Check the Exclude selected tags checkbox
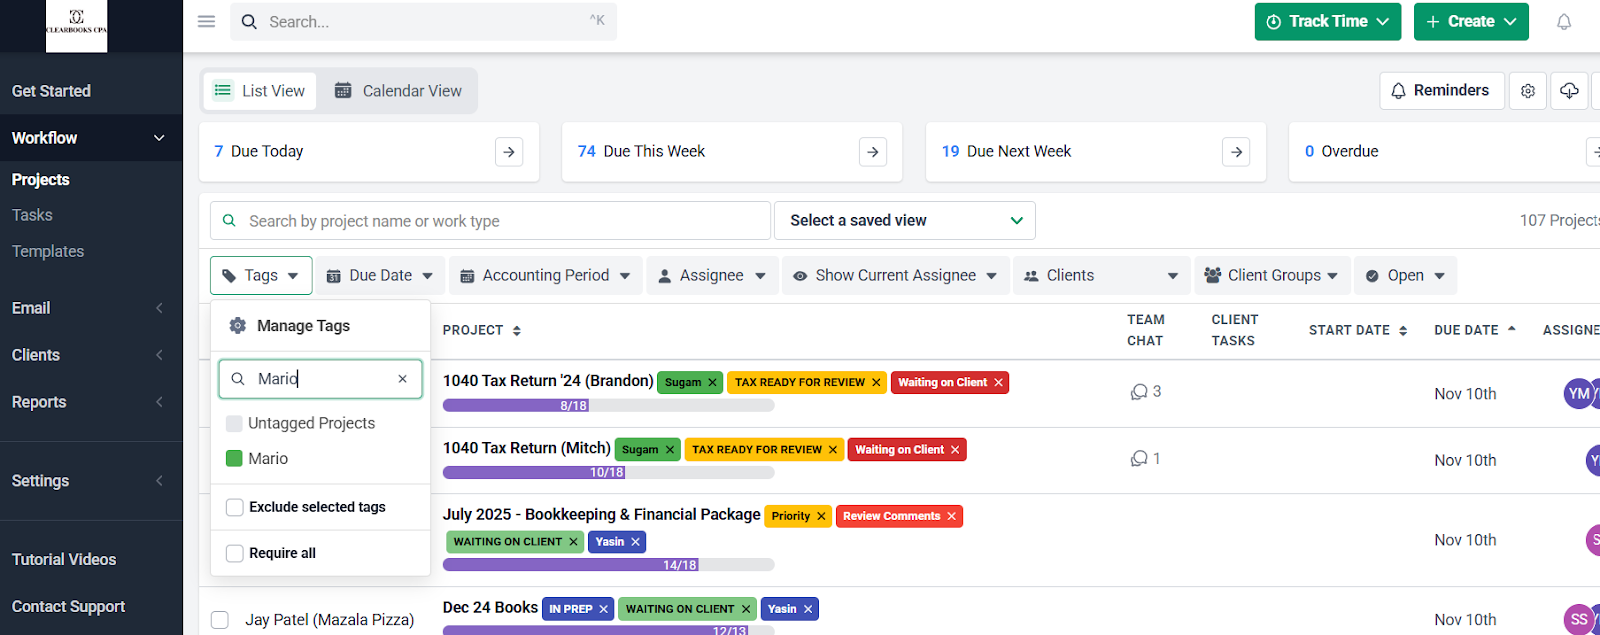This screenshot has width=1600, height=635. coord(235,507)
